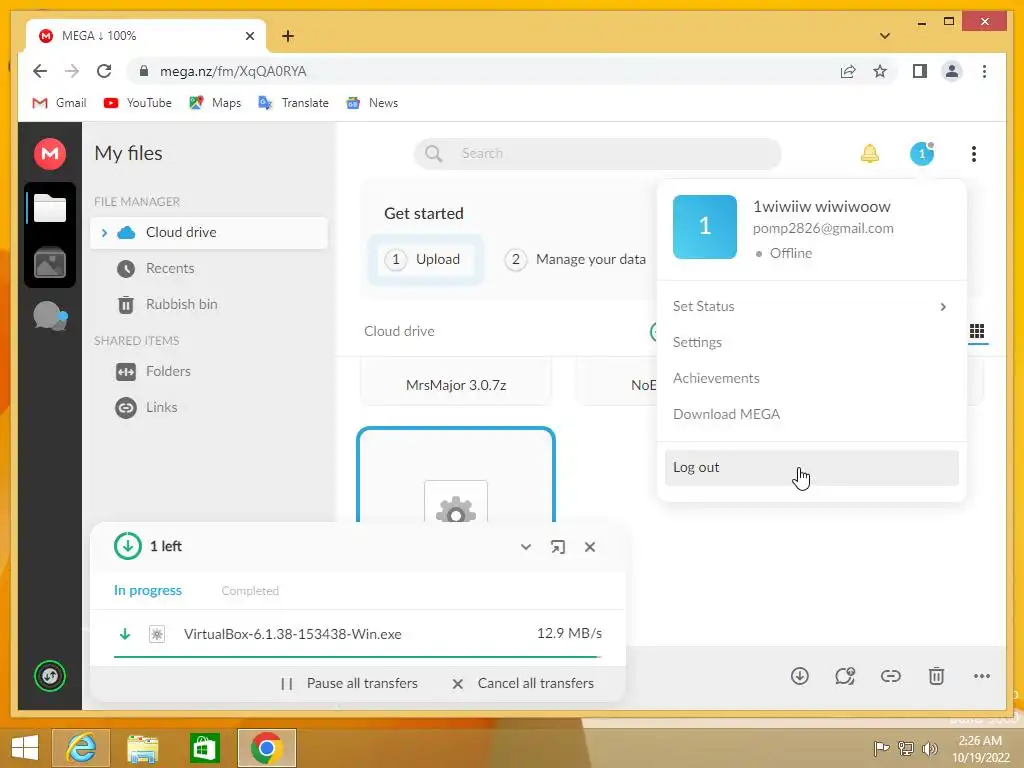1024x768 pixels.
Task: Click into the MEGA search field
Action: click(598, 153)
